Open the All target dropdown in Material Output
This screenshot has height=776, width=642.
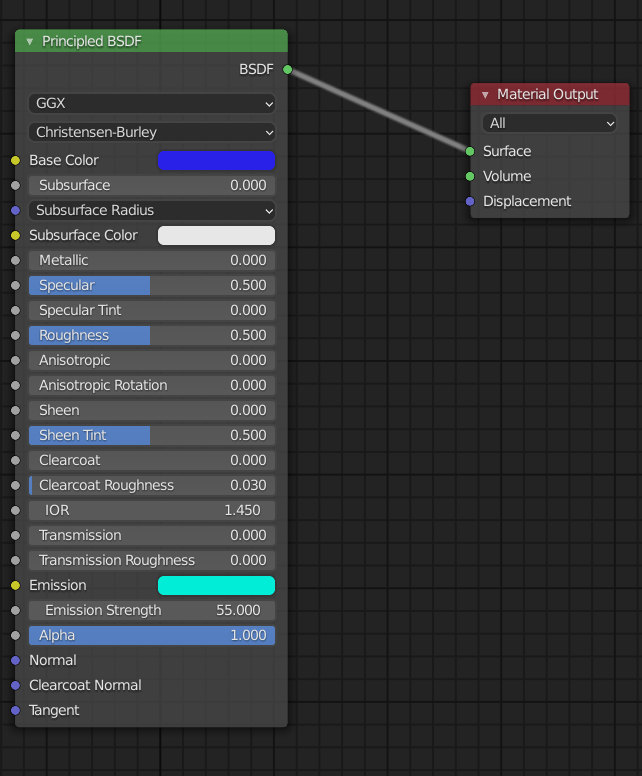pyautogui.click(x=549, y=123)
